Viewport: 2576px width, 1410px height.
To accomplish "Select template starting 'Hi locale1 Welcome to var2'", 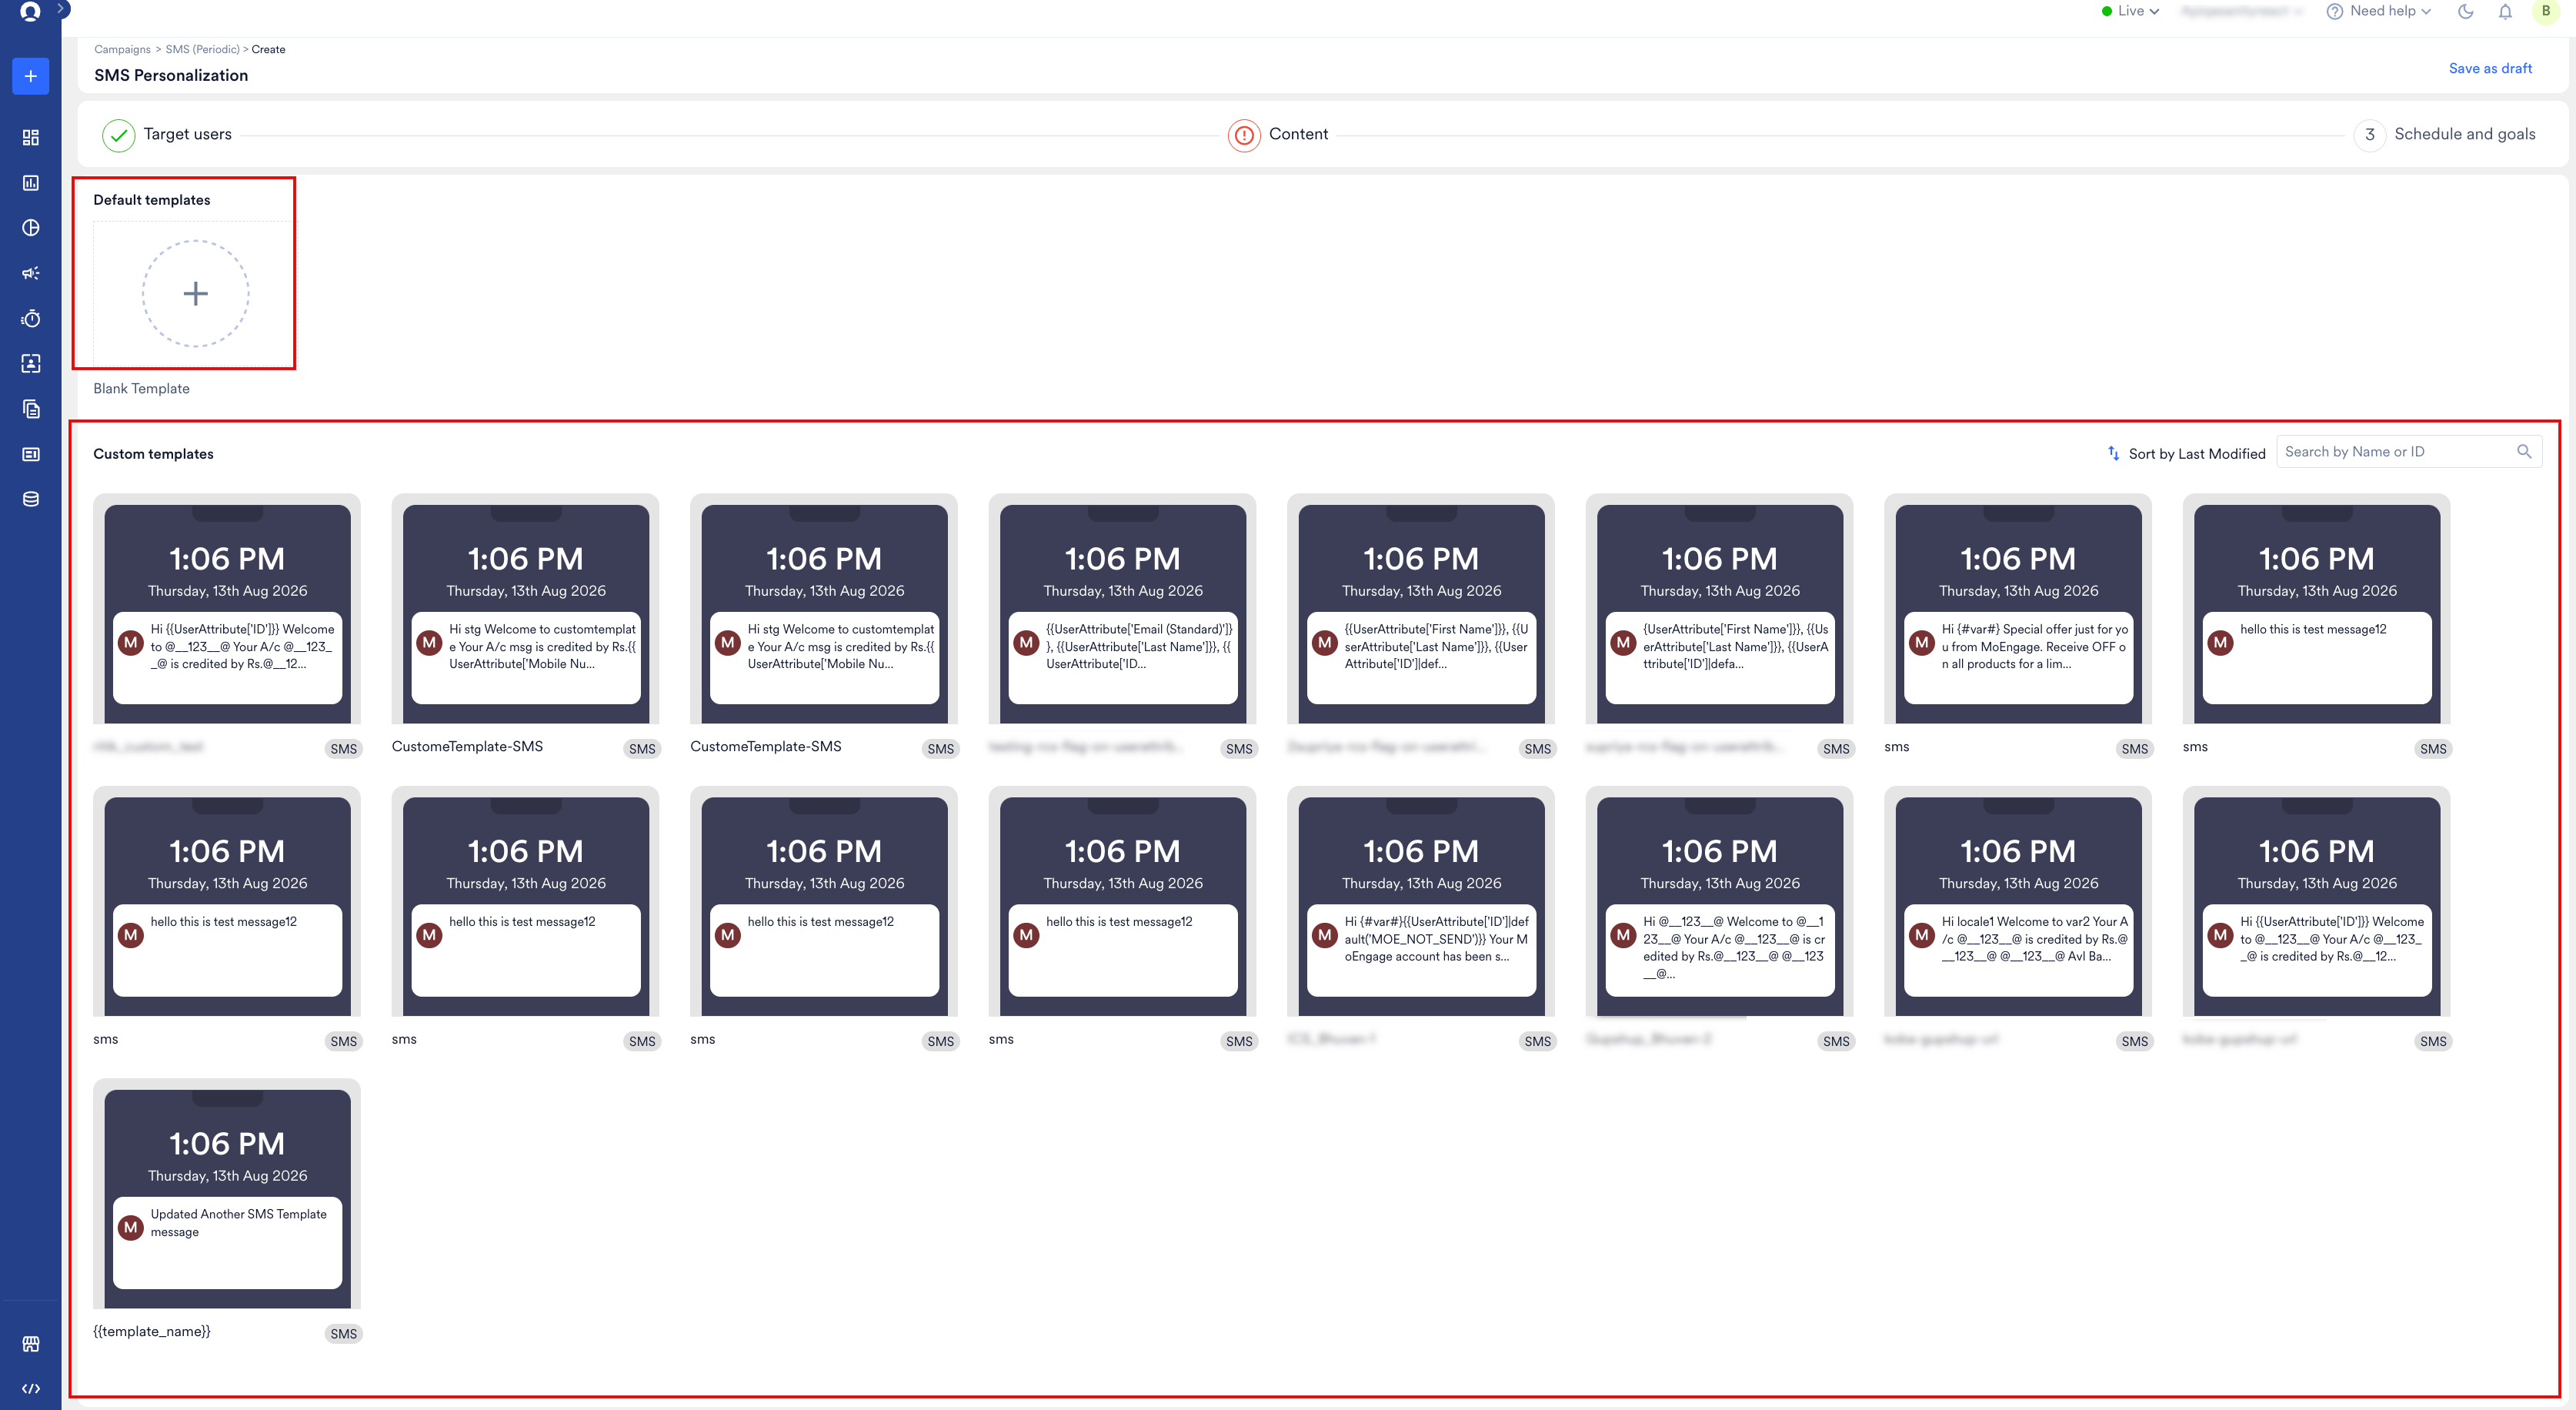I will click(x=2018, y=902).
